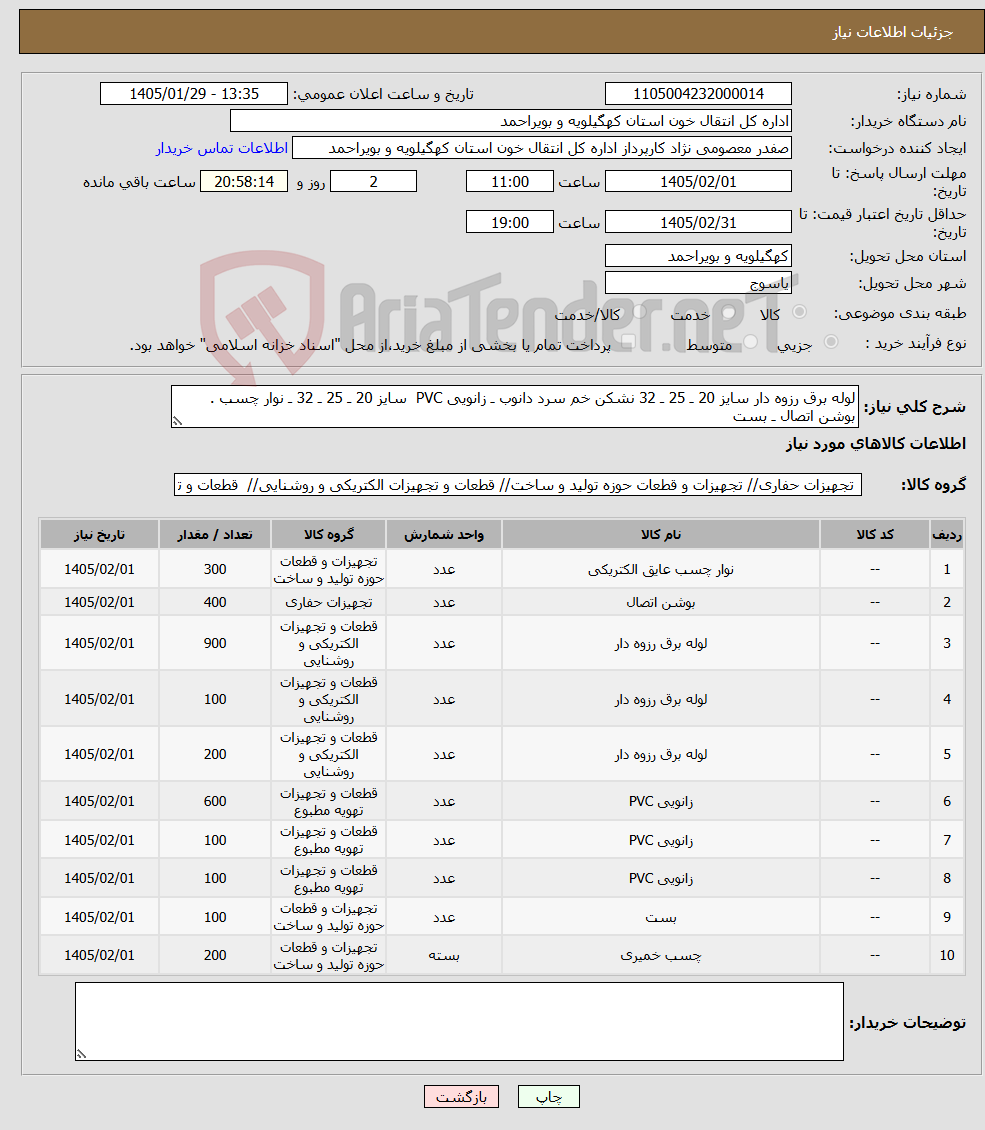This screenshot has height=1130, width=985.
Task: Click item name چسب خمیری
Action: tap(661, 956)
